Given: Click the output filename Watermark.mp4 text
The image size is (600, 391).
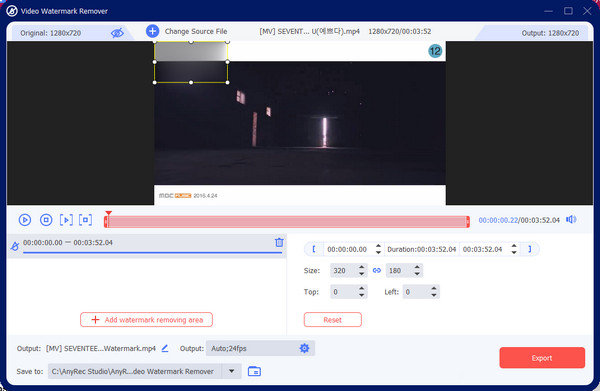Looking at the screenshot, I should [x=101, y=349].
